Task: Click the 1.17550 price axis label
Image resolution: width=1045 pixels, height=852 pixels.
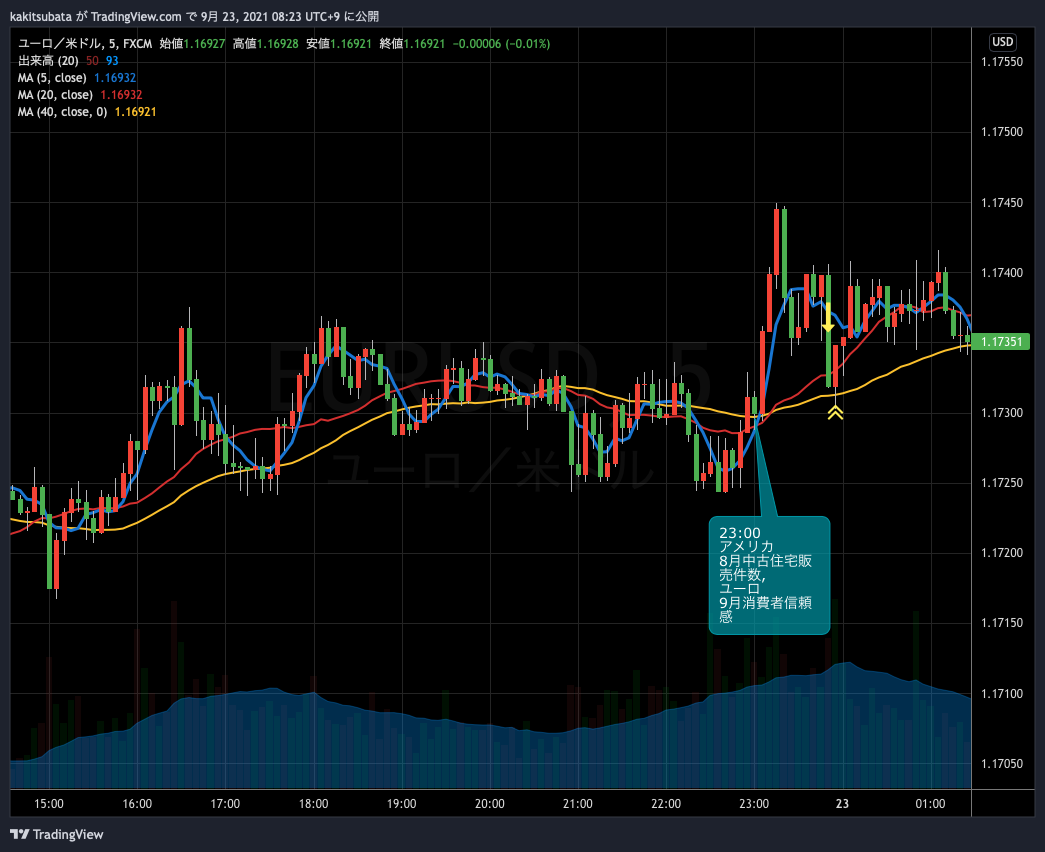Action: (x=1002, y=62)
